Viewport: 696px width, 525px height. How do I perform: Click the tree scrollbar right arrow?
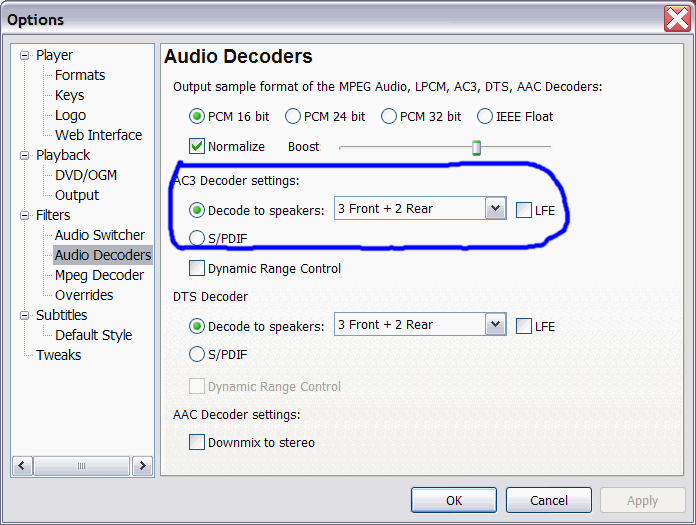[x=142, y=466]
